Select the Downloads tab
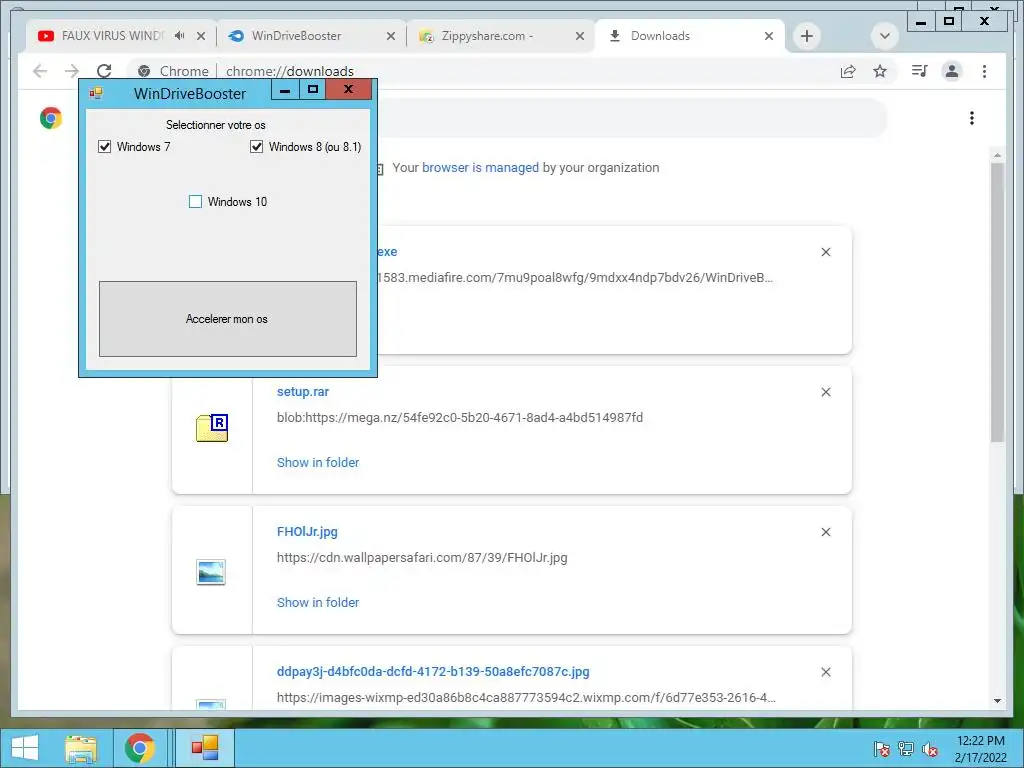This screenshot has height=768, width=1024. click(x=660, y=36)
